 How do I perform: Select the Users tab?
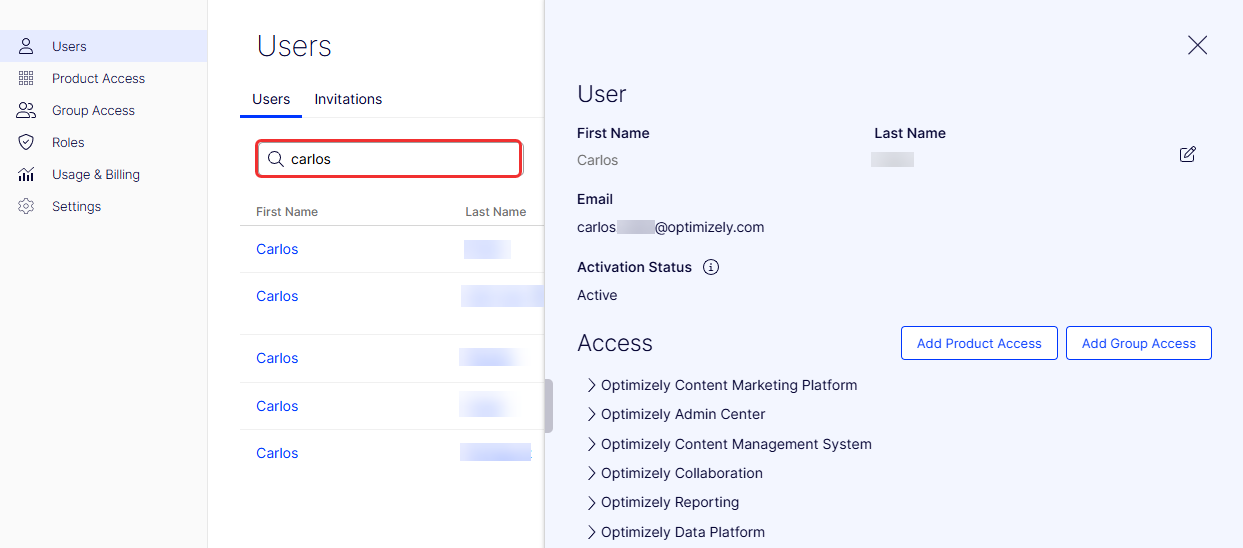[271, 99]
